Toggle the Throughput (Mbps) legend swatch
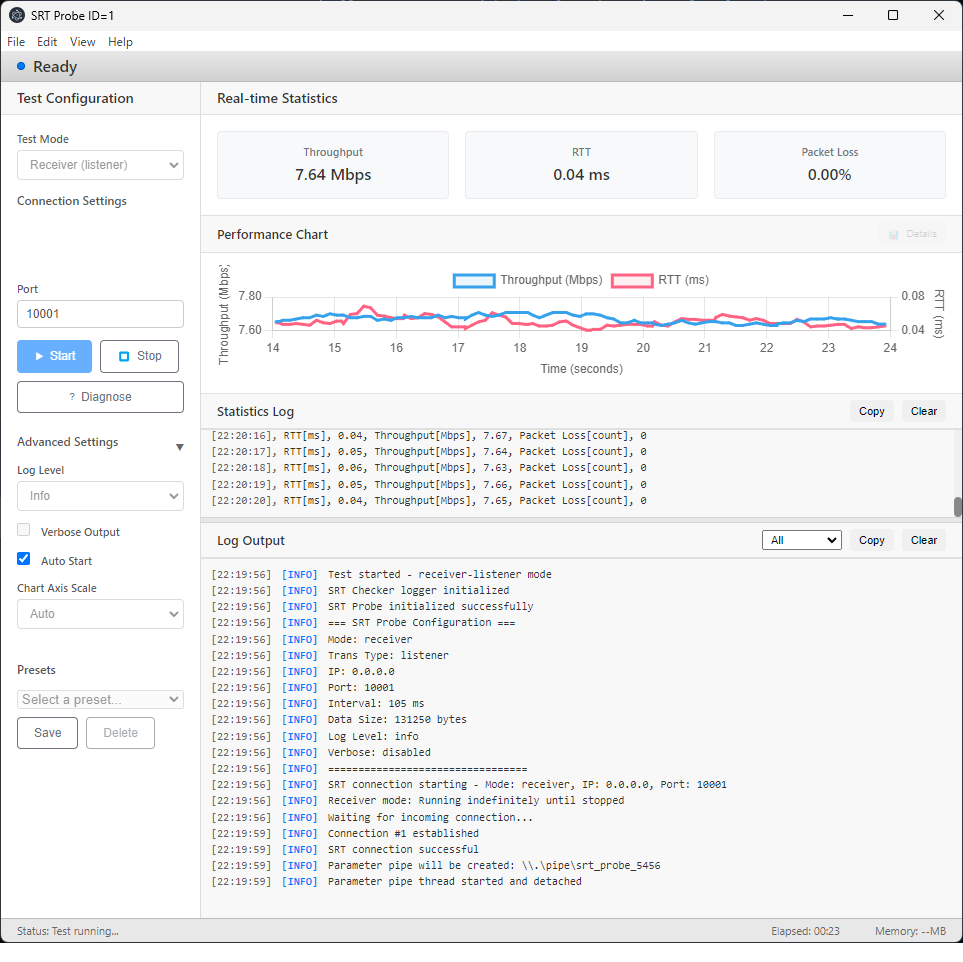The height and width of the screenshot is (962, 963). click(x=474, y=281)
